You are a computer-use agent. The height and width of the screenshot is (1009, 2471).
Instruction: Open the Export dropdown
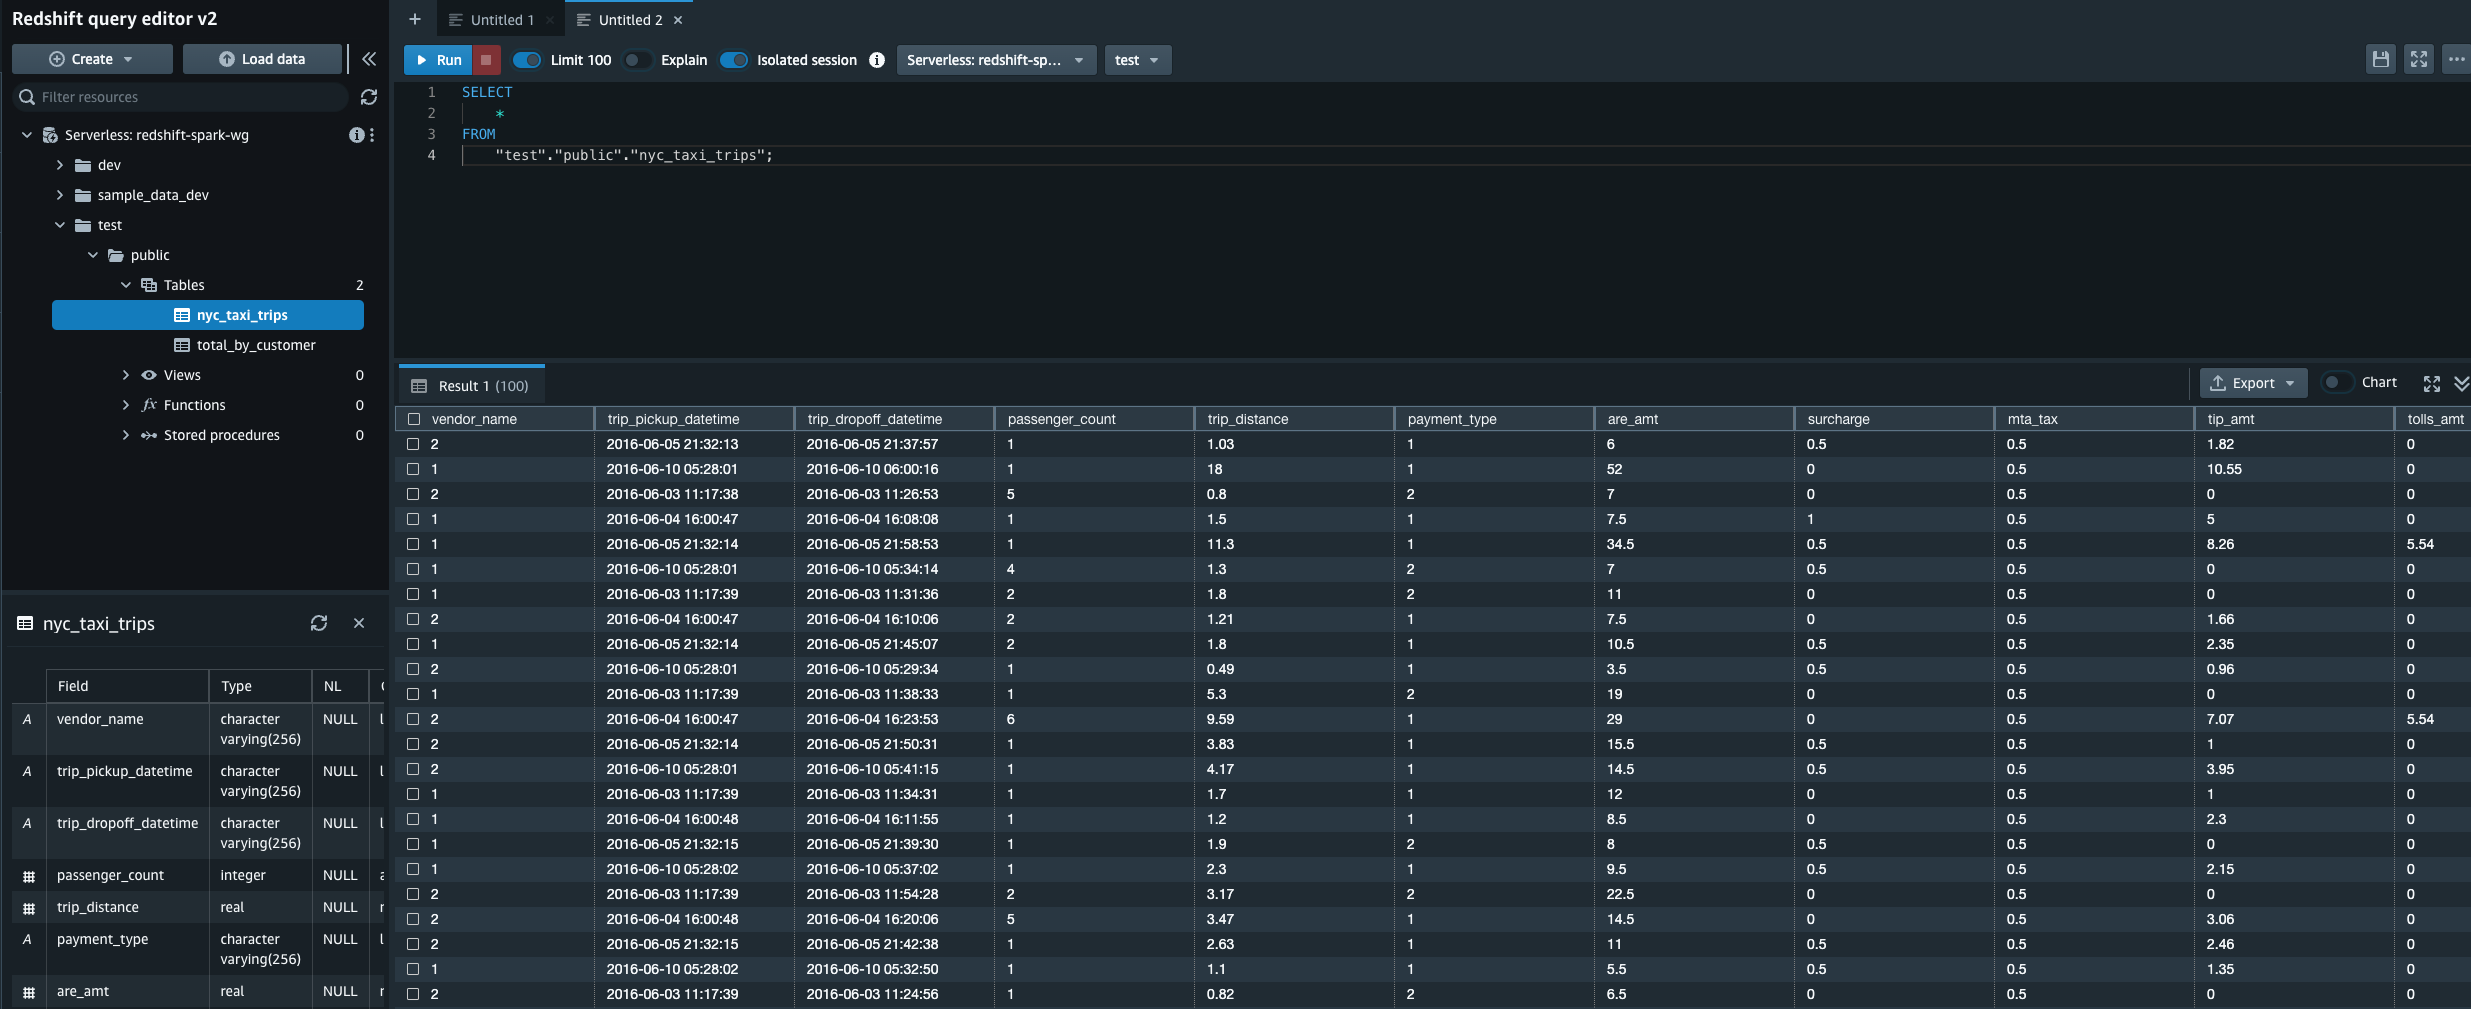(x=2253, y=383)
